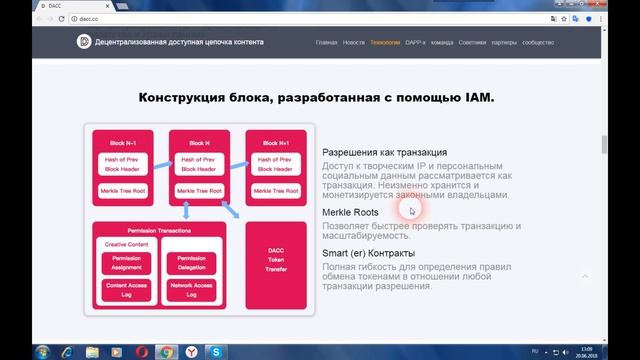Viewport: 640px width, 360px height.
Task: Click the network tray icon
Action: tap(556, 352)
